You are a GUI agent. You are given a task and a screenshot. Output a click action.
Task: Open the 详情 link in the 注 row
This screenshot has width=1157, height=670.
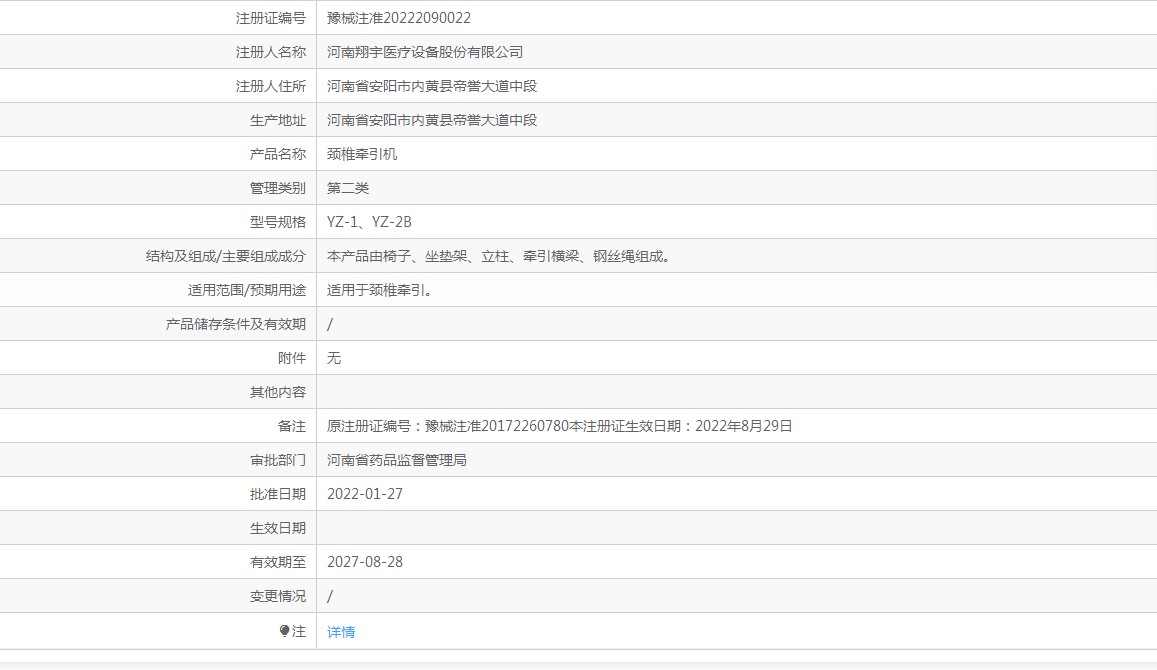[341, 632]
